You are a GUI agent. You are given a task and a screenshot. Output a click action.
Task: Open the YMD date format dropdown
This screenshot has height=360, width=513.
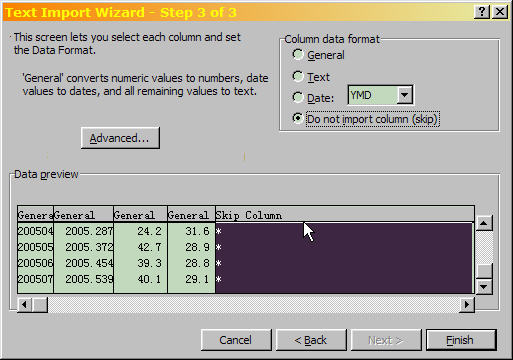click(405, 95)
